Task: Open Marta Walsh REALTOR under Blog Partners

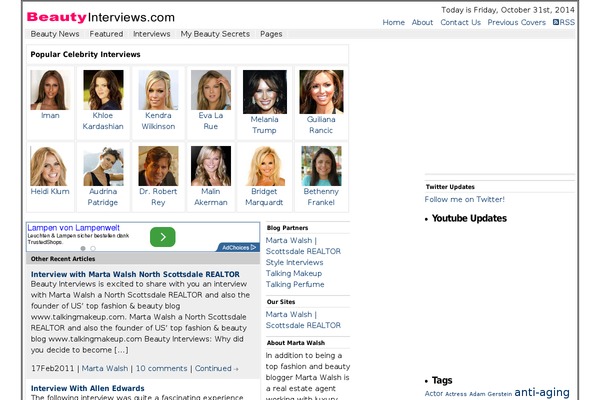Action: [303, 246]
